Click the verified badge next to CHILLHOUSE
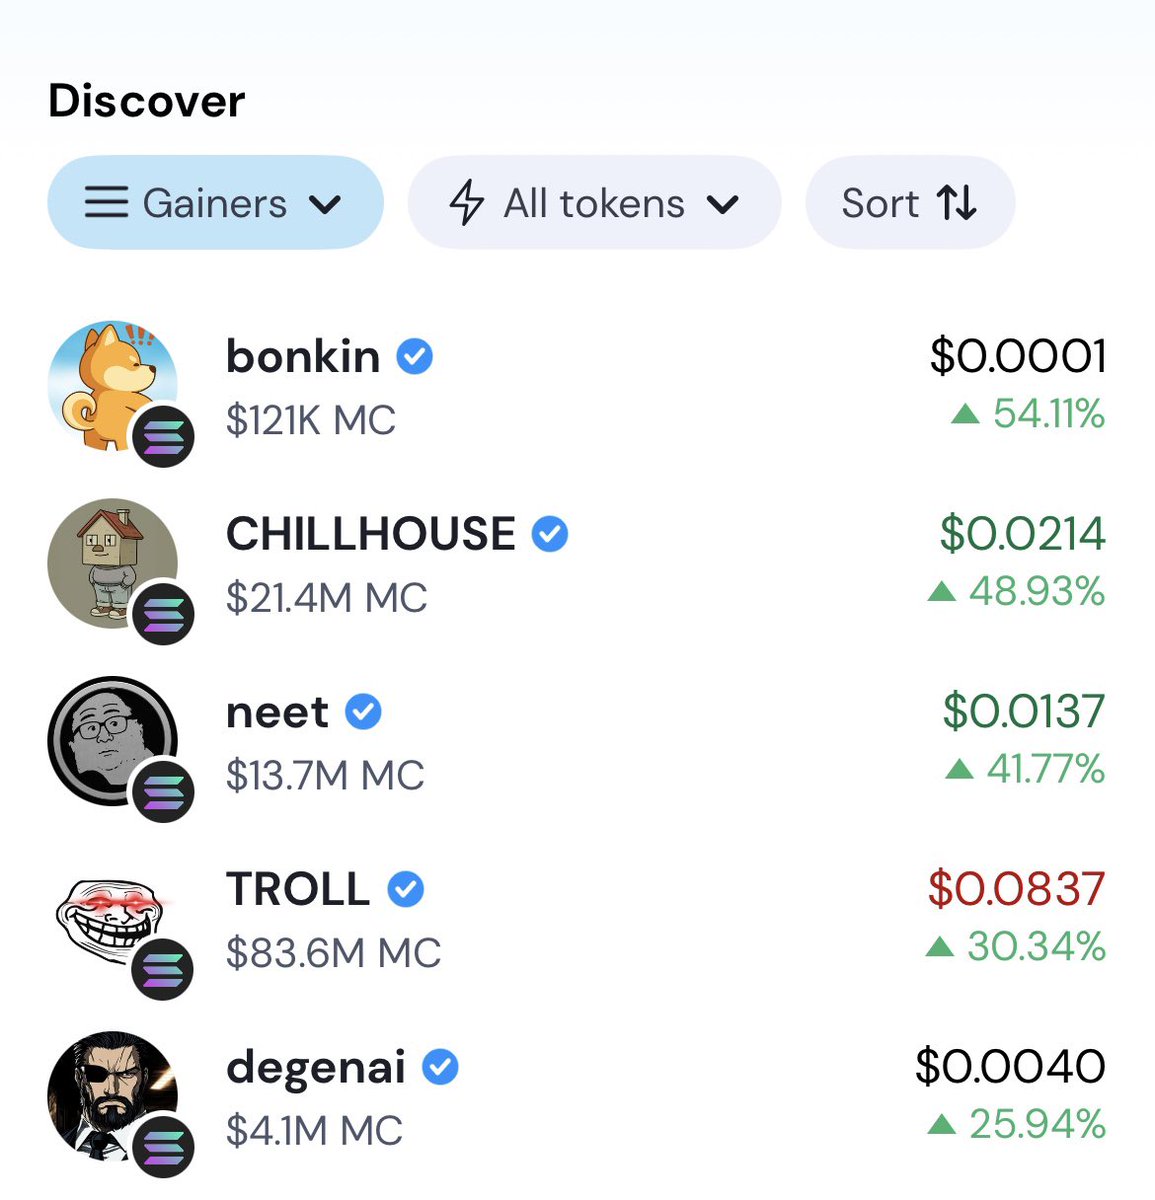This screenshot has width=1155, height=1200. [549, 534]
